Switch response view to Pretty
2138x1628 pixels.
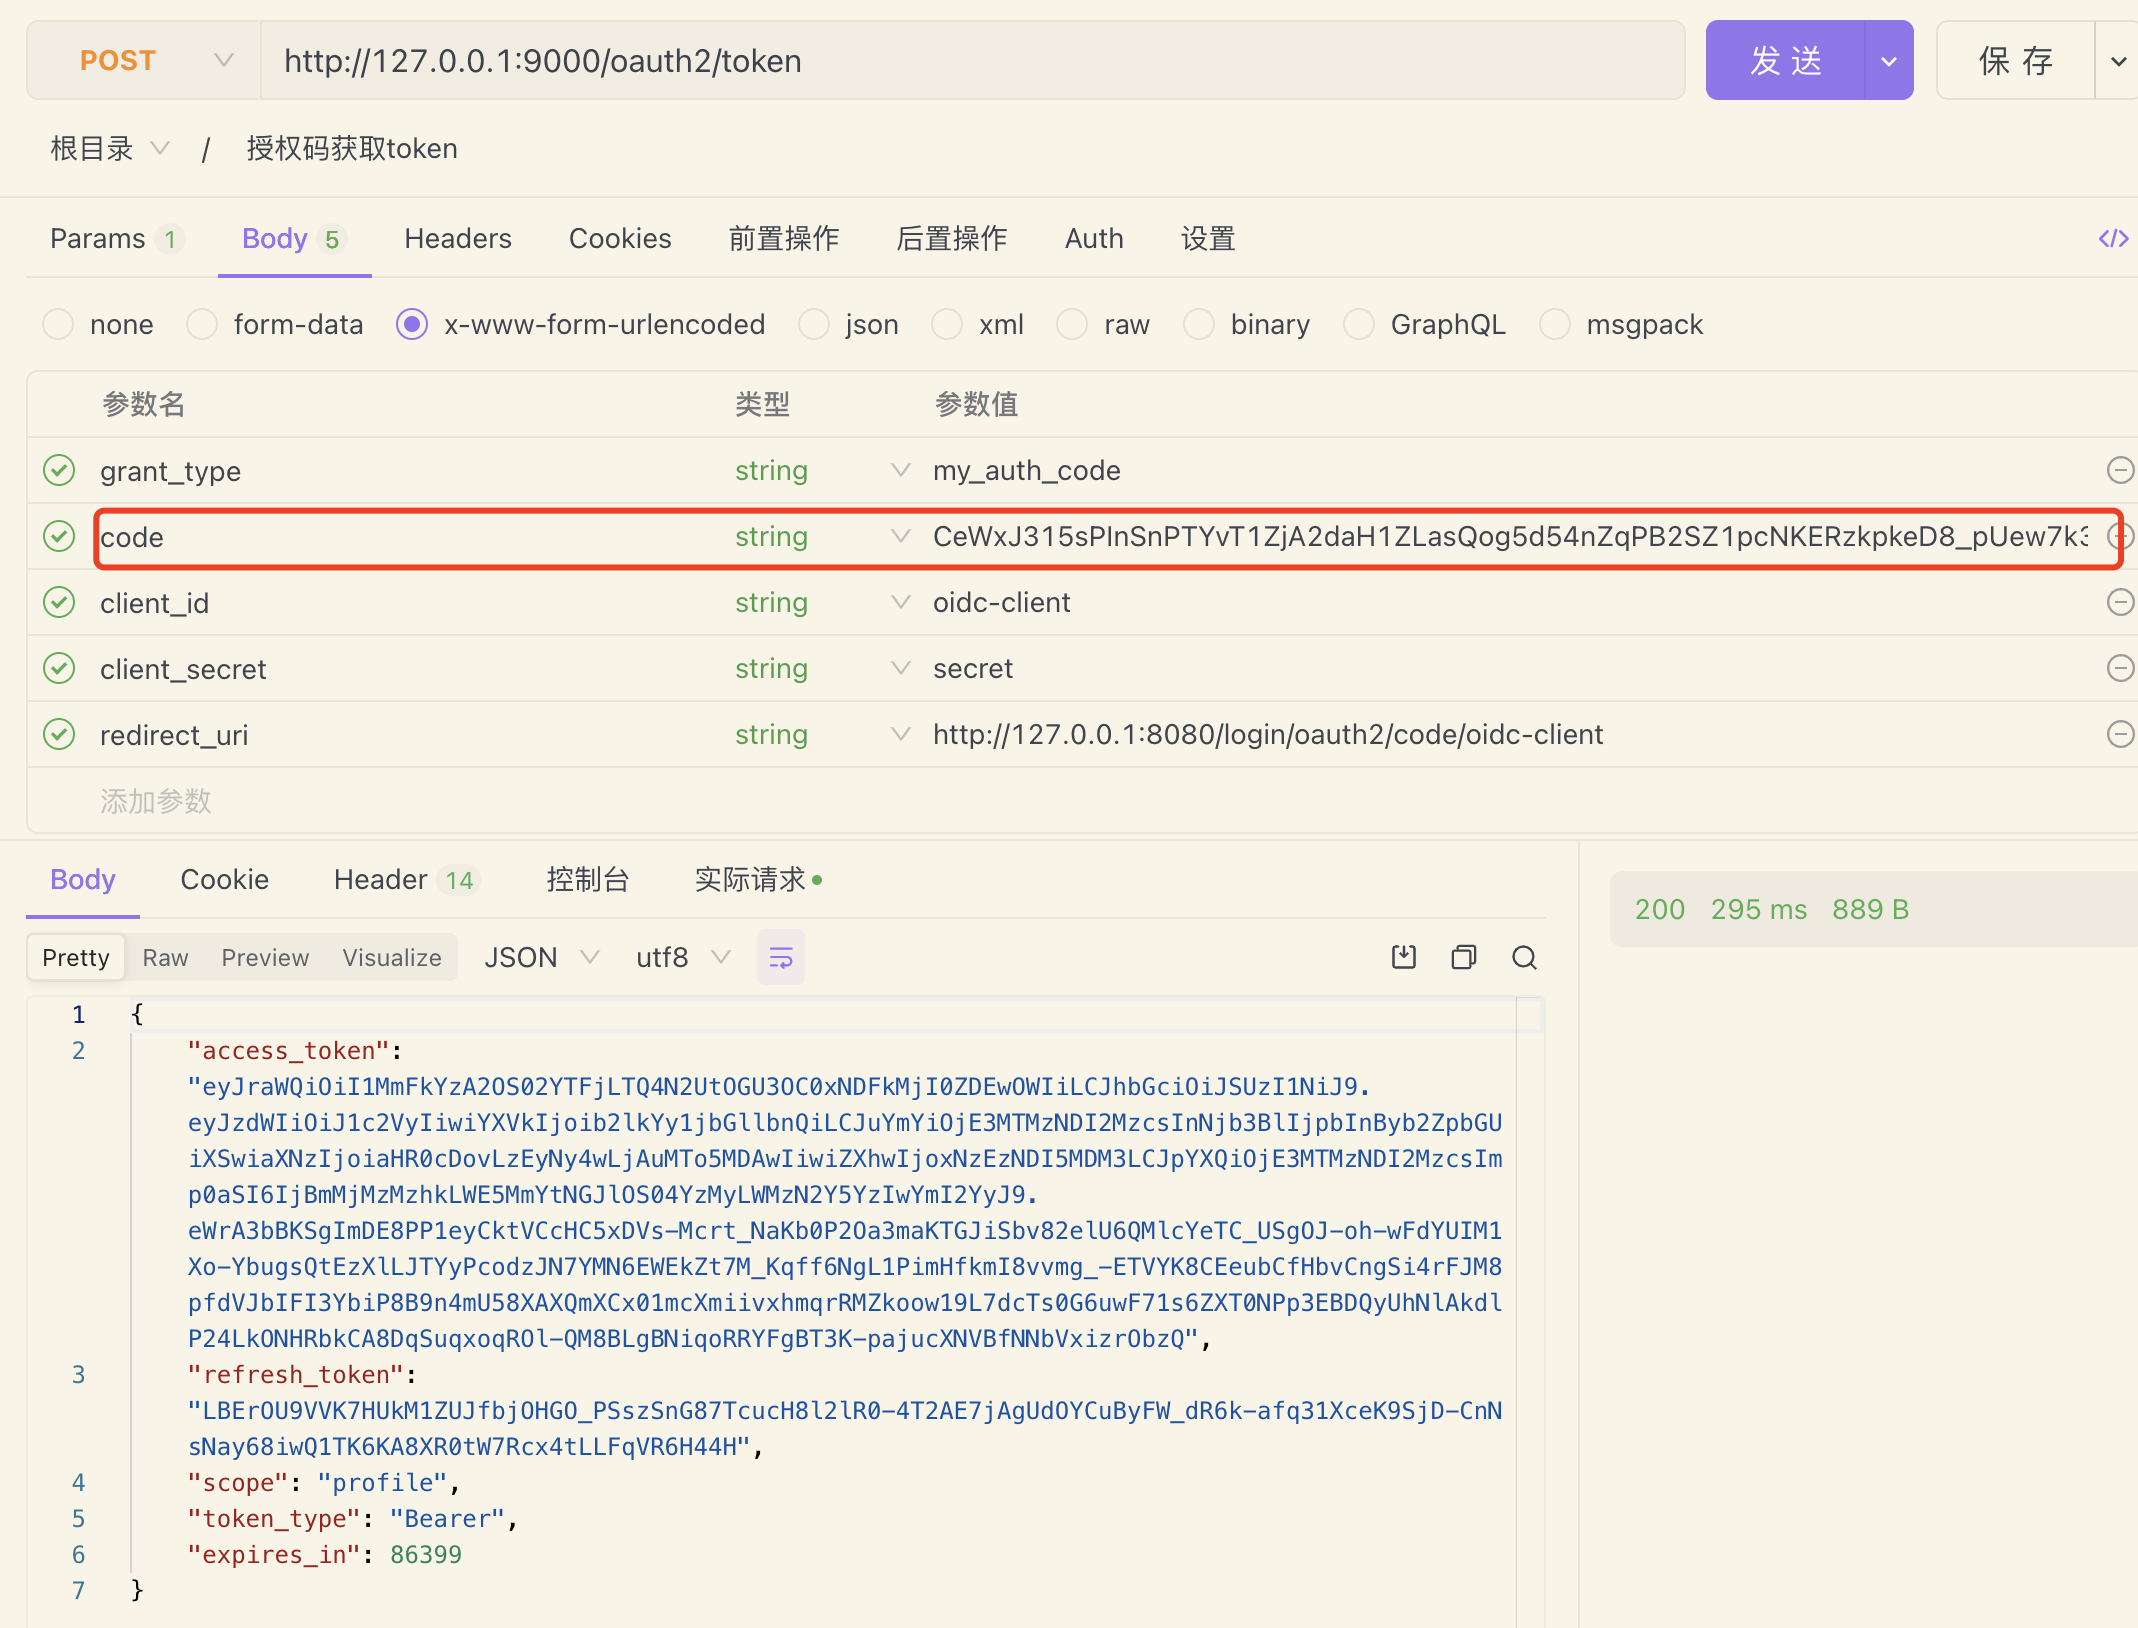(x=76, y=957)
